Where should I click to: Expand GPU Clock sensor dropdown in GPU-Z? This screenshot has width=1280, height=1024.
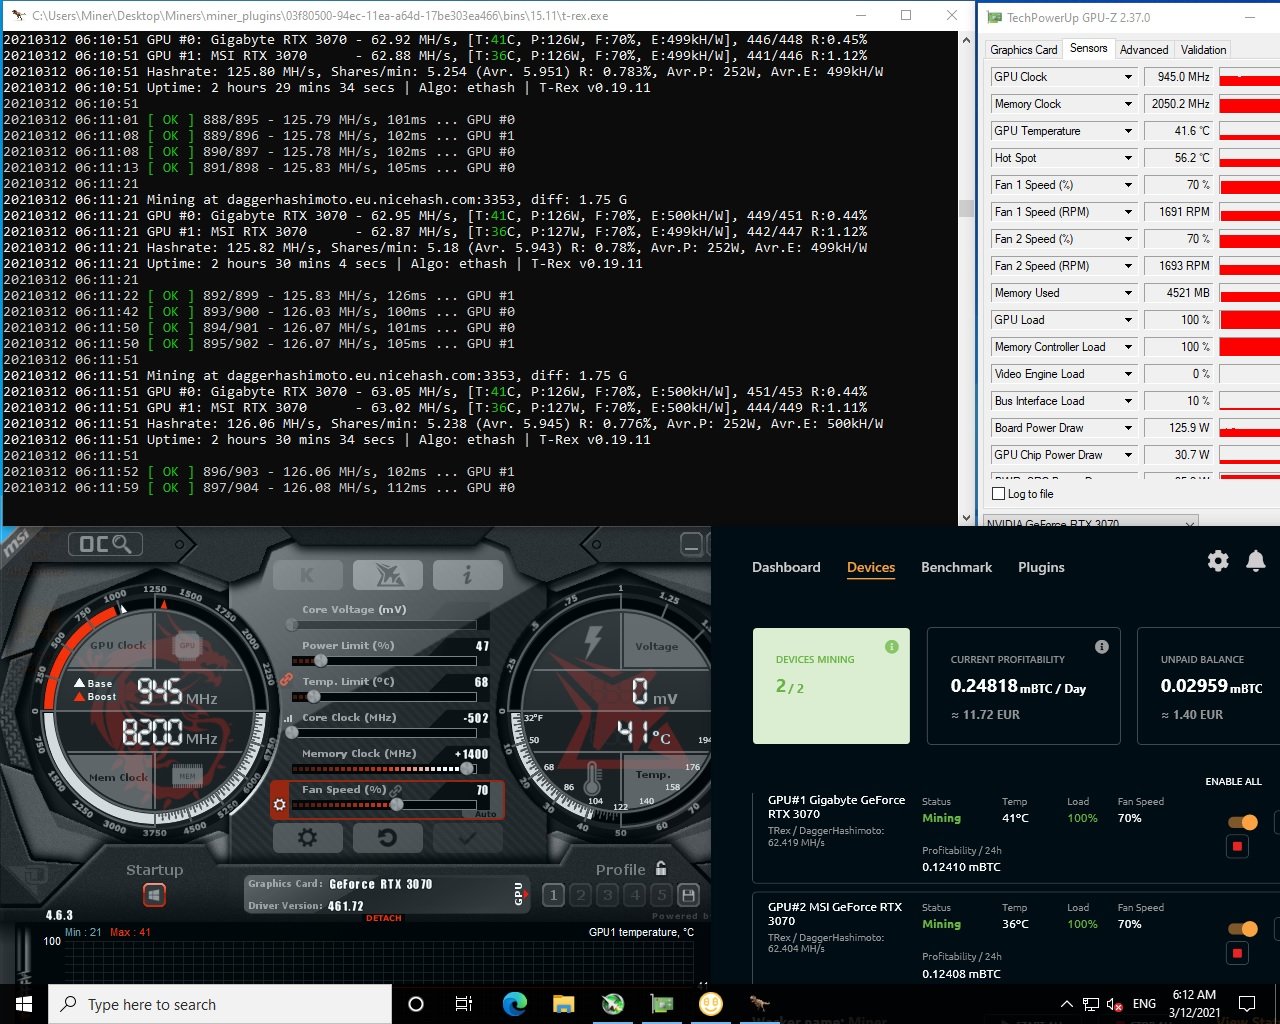pos(1128,77)
